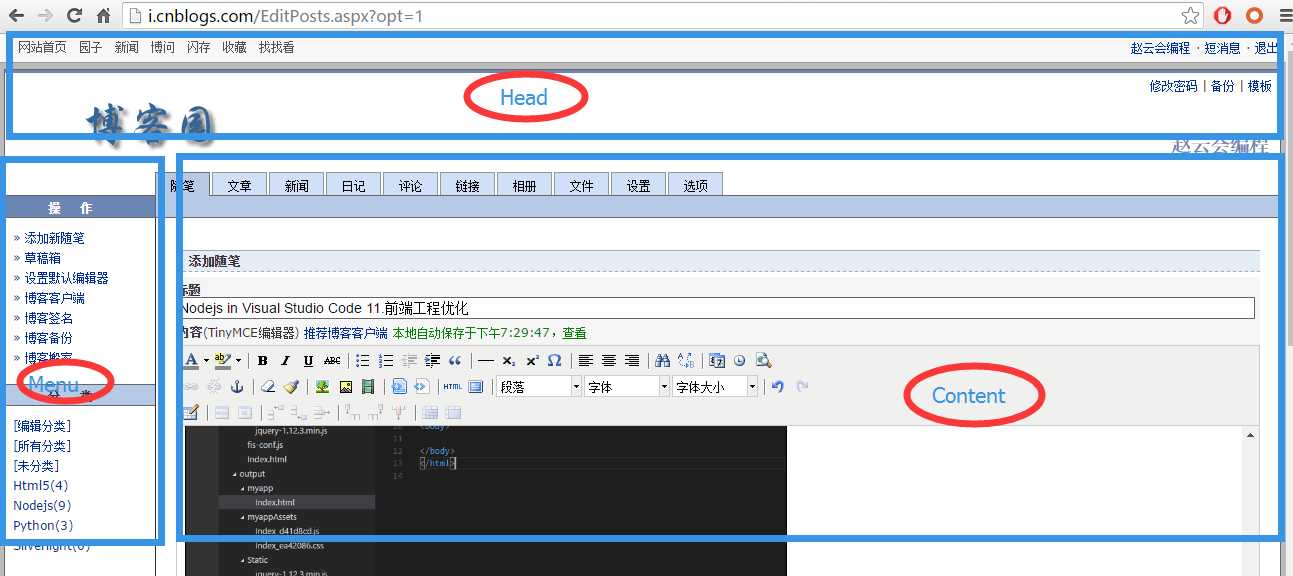Insert a numbered list
This screenshot has width=1293, height=576.
tap(385, 360)
